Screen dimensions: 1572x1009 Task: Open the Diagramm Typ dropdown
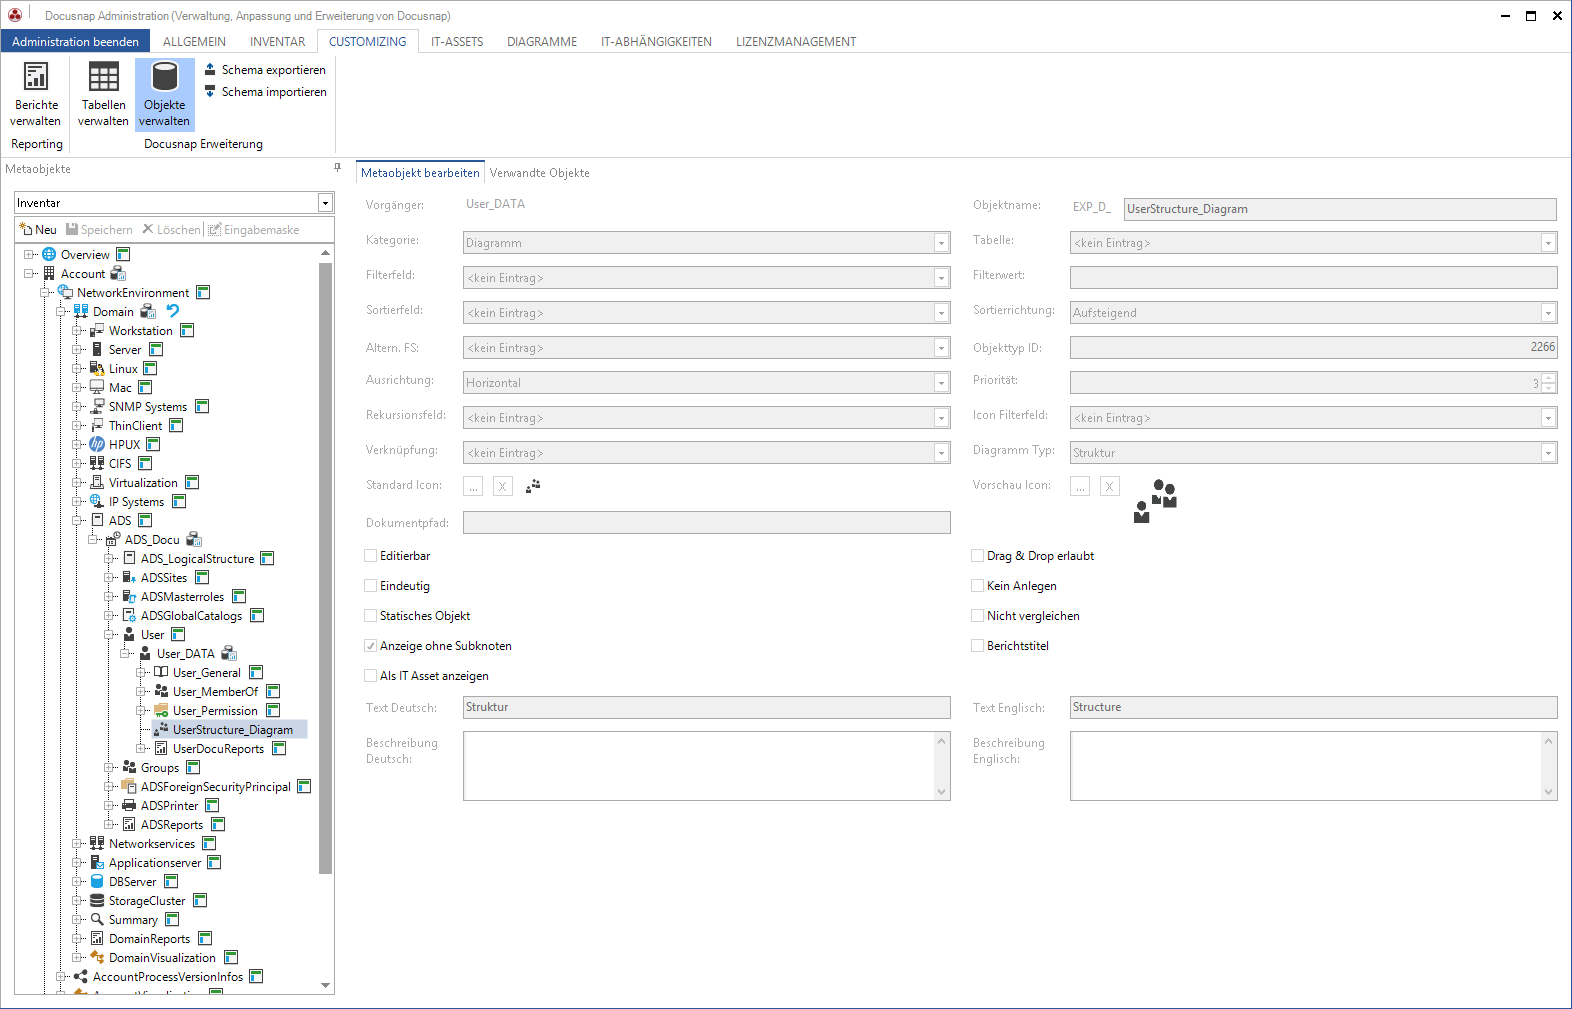coord(1548,453)
